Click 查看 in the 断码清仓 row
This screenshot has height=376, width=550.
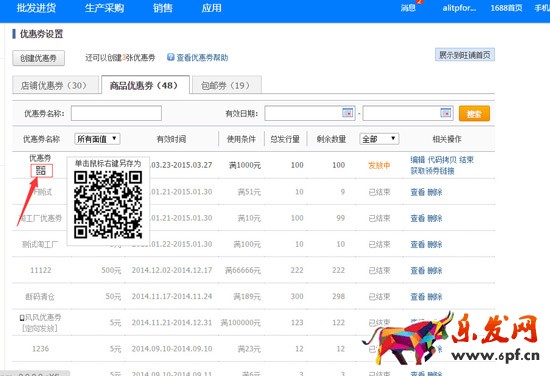417,297
